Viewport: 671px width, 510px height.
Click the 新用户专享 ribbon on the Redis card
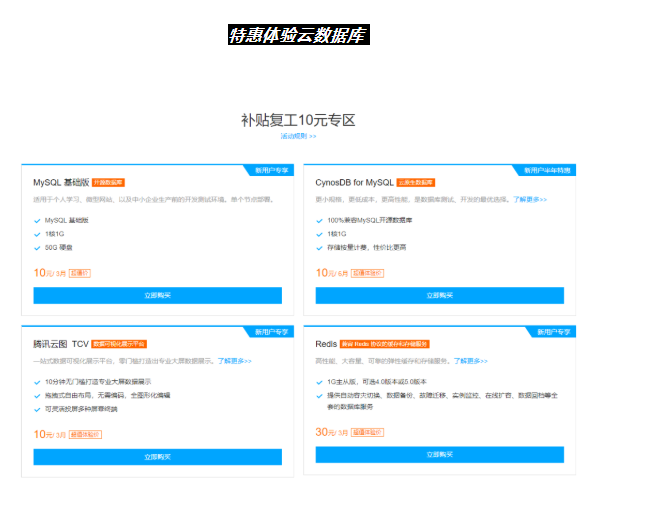pos(553,332)
